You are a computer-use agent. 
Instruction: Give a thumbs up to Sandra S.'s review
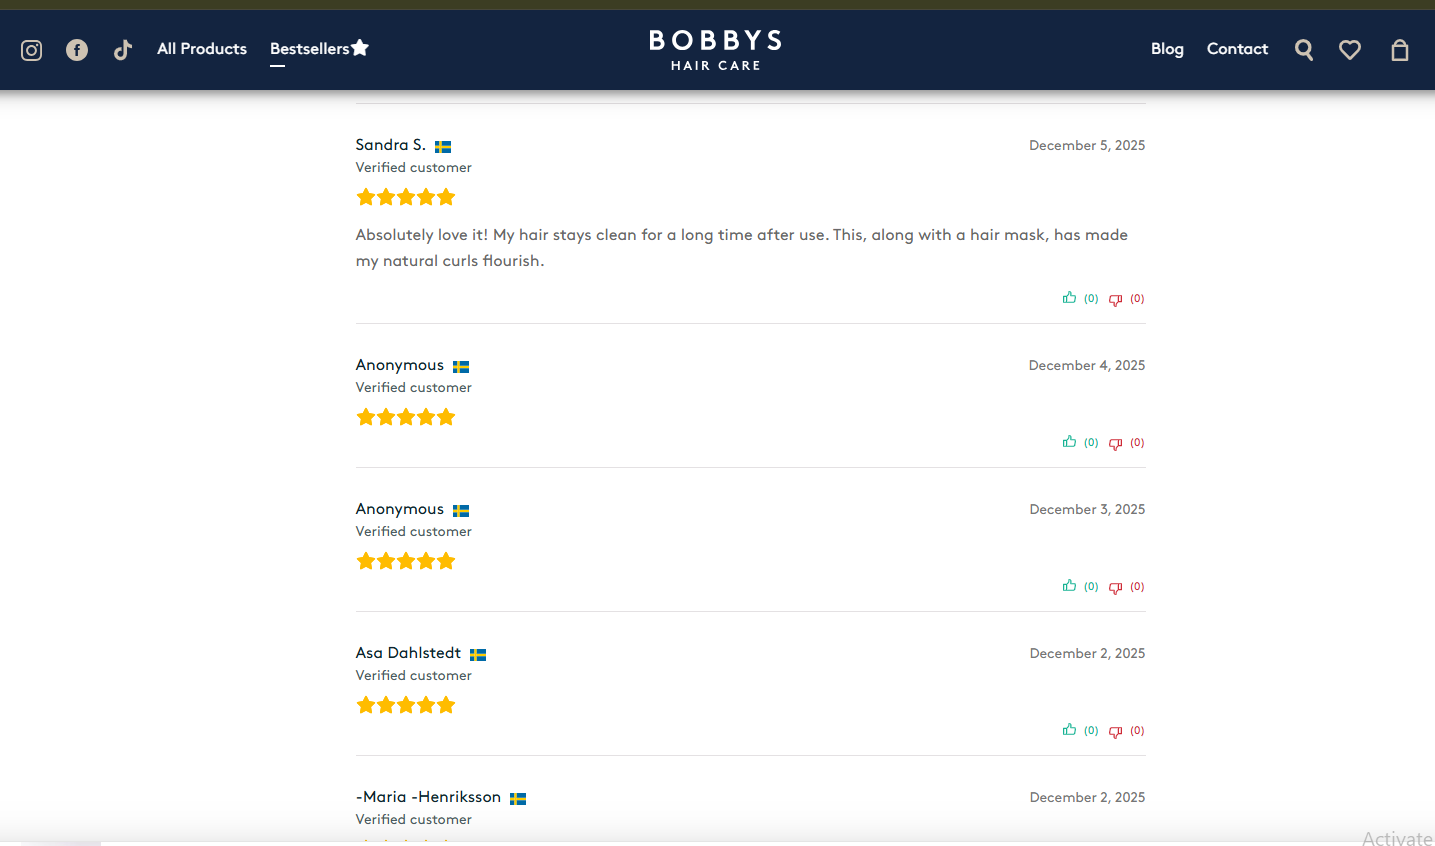pos(1069,297)
